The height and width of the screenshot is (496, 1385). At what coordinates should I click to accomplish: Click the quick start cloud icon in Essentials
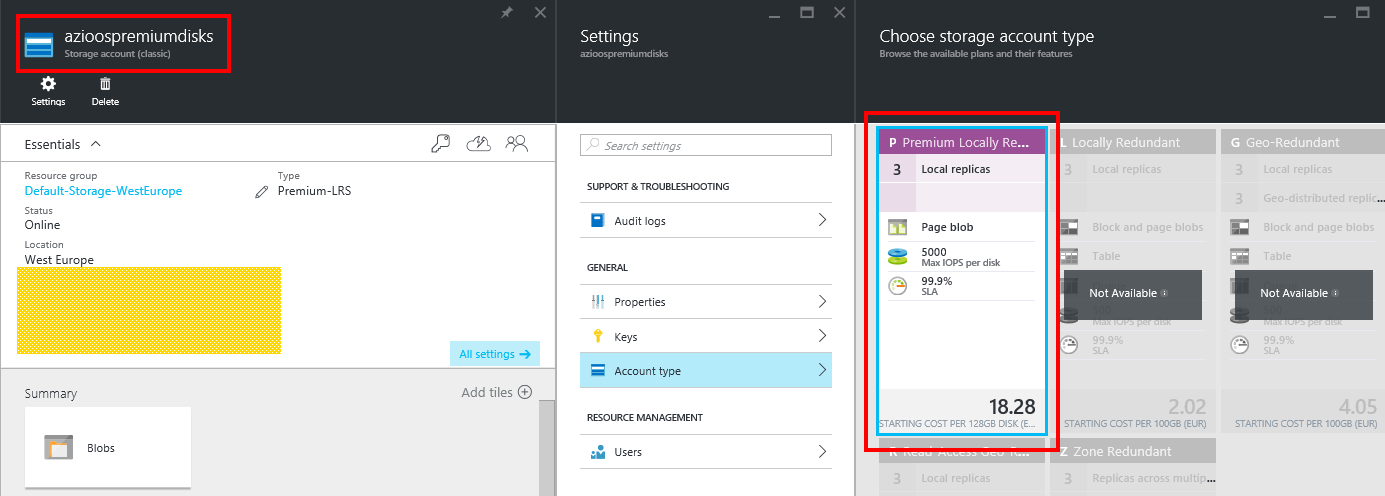click(478, 144)
